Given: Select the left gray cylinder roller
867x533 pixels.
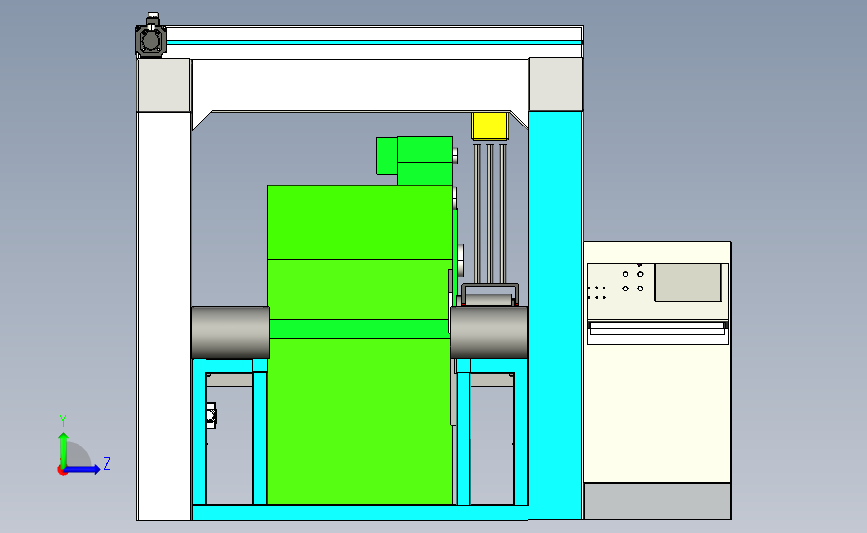Looking at the screenshot, I should [x=230, y=332].
